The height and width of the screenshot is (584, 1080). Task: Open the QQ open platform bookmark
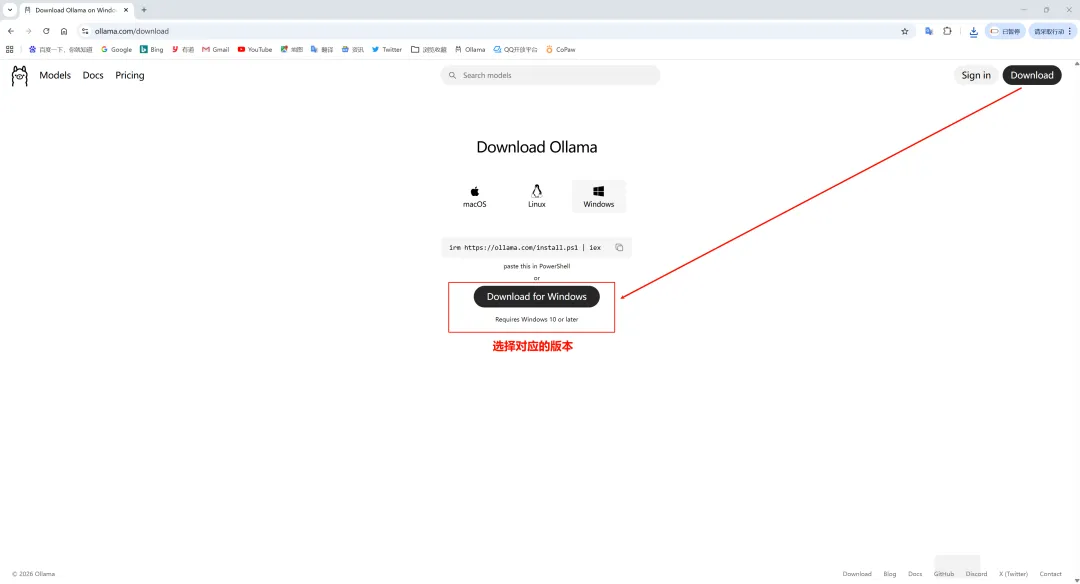(x=515, y=50)
